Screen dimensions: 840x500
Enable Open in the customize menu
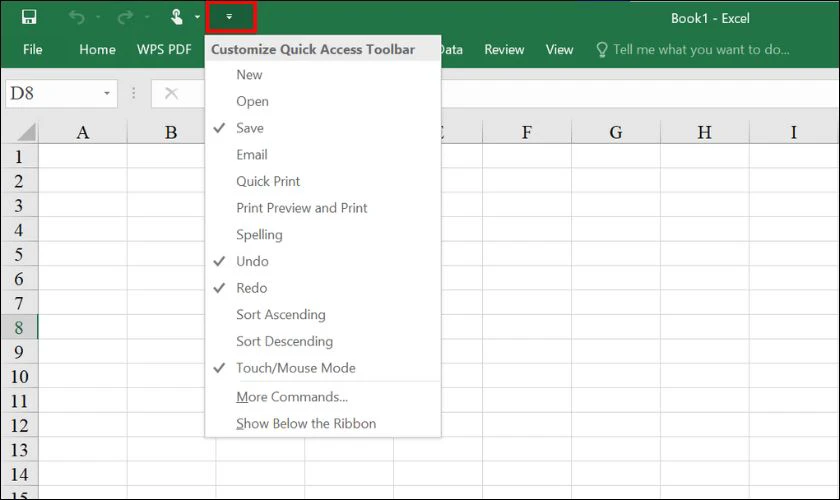pyautogui.click(x=323, y=101)
